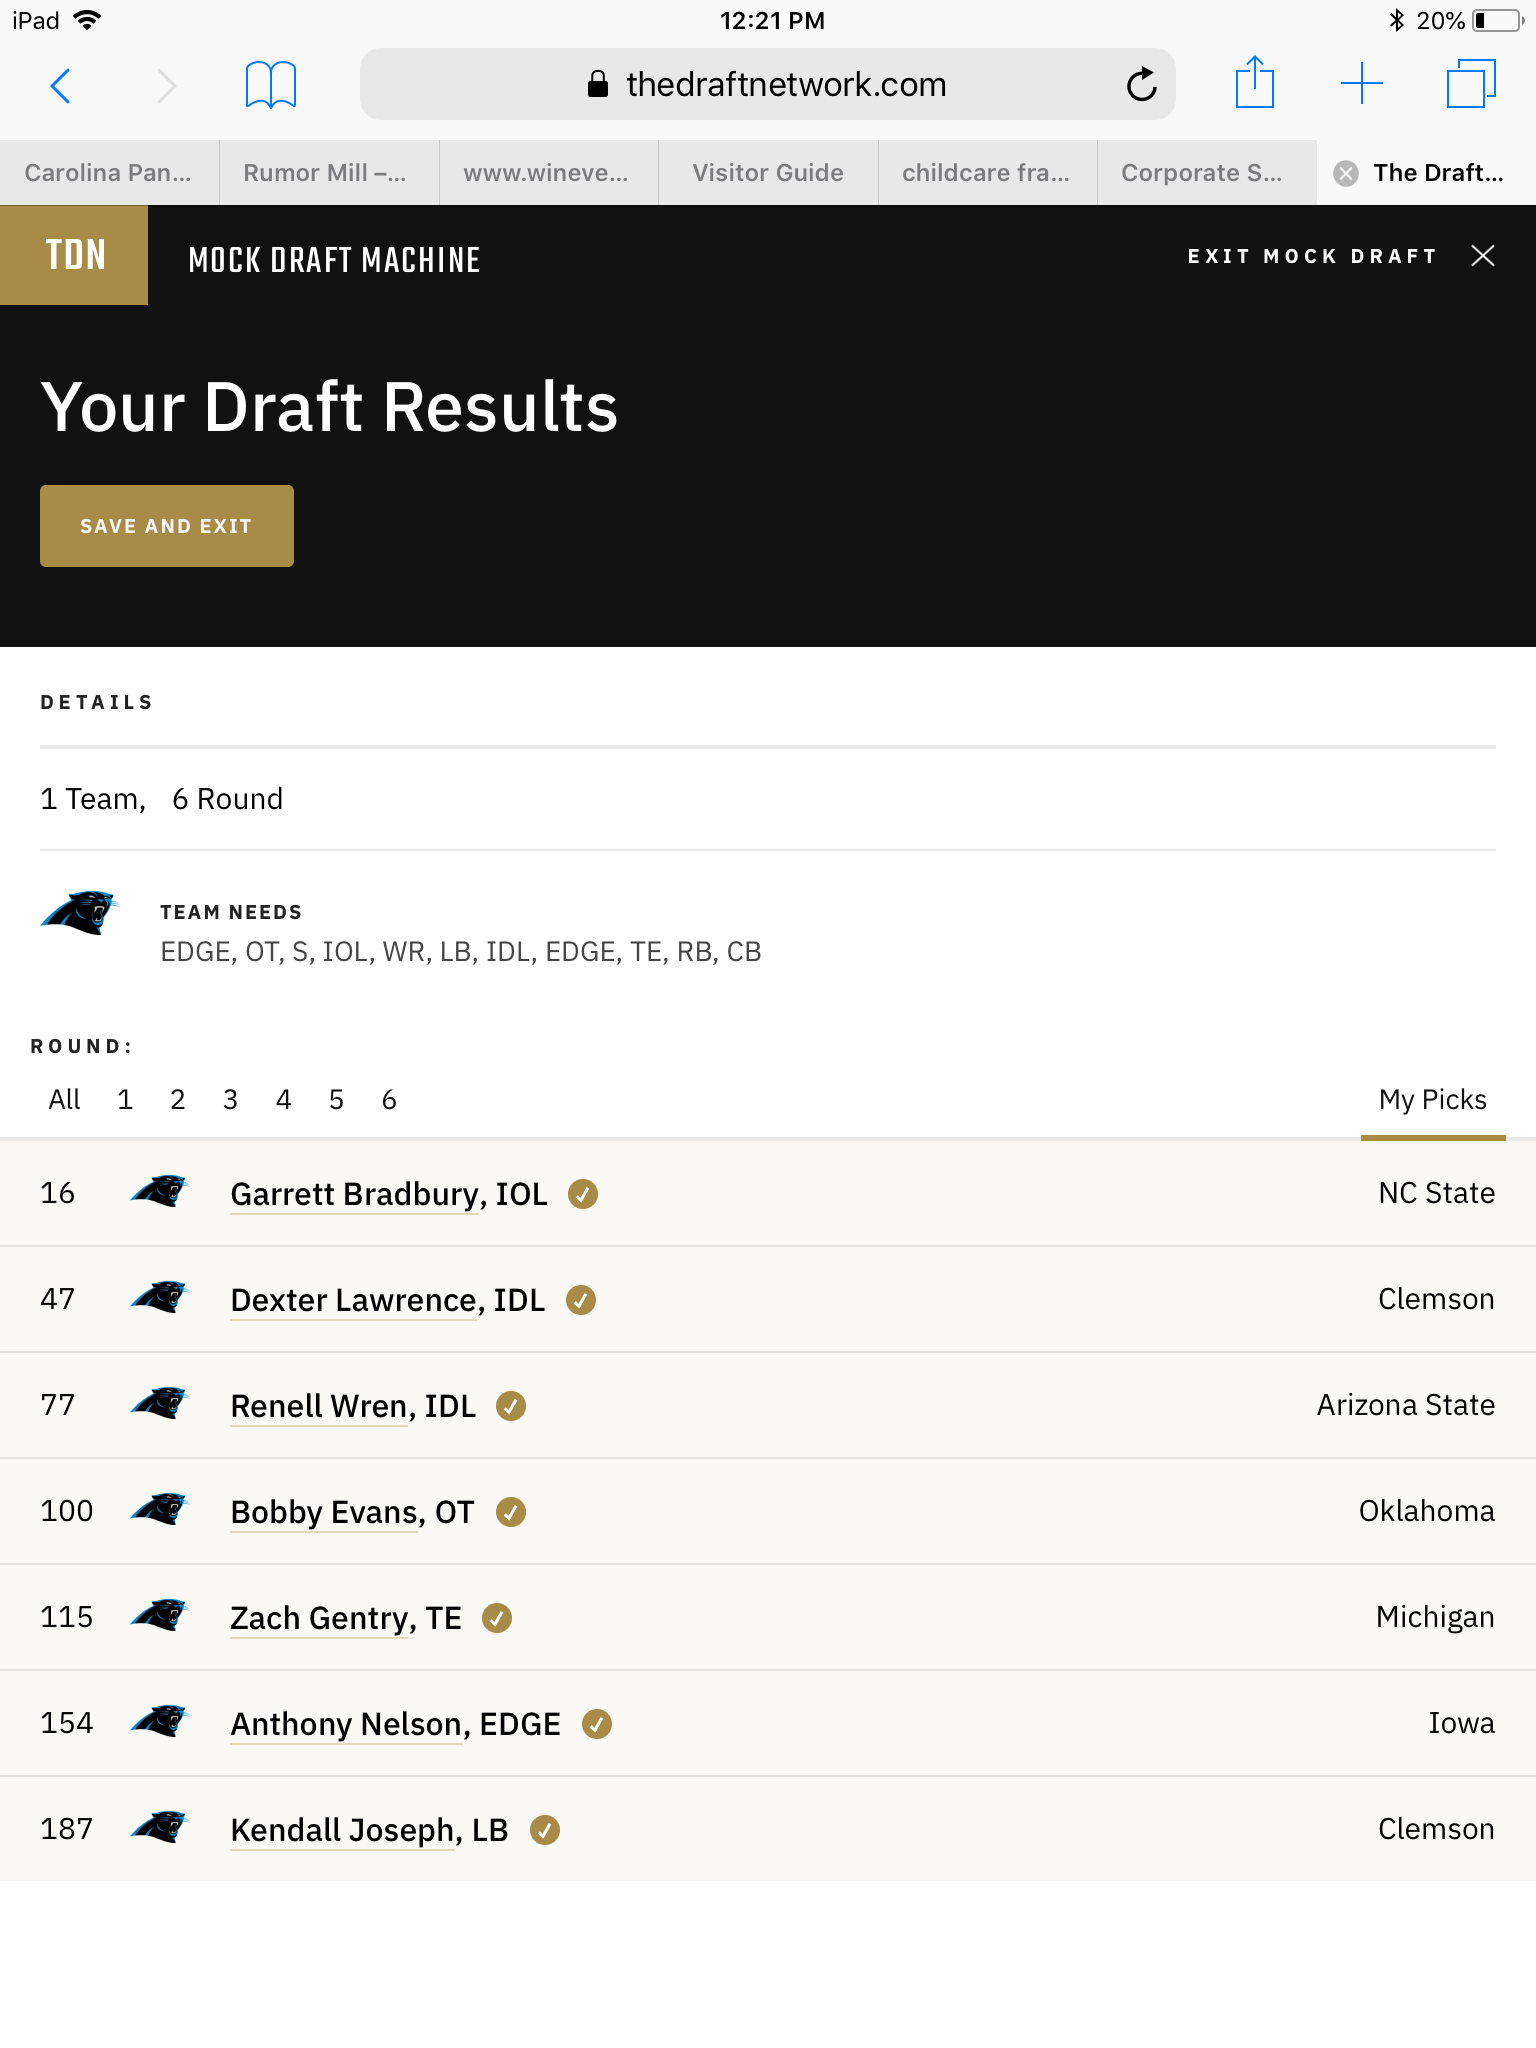
Task: Click the TDN logo badge
Action: 74,255
